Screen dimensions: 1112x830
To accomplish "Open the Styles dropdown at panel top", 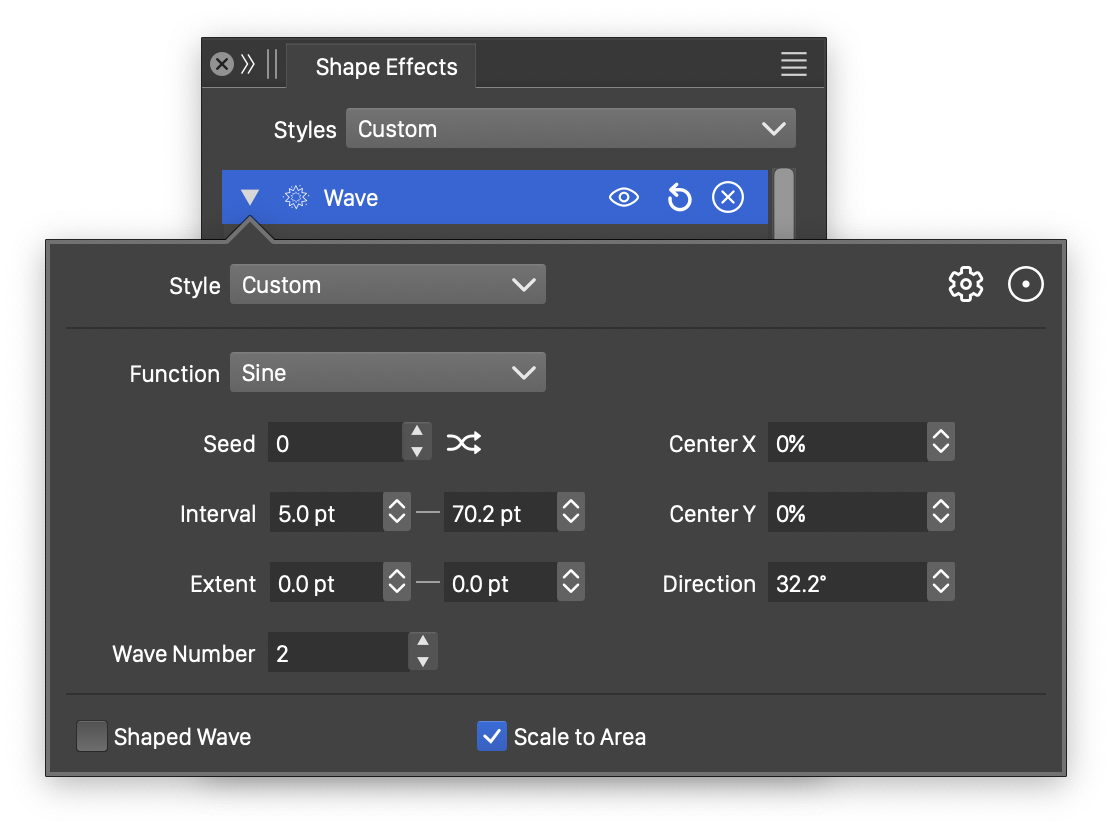I will click(570, 129).
